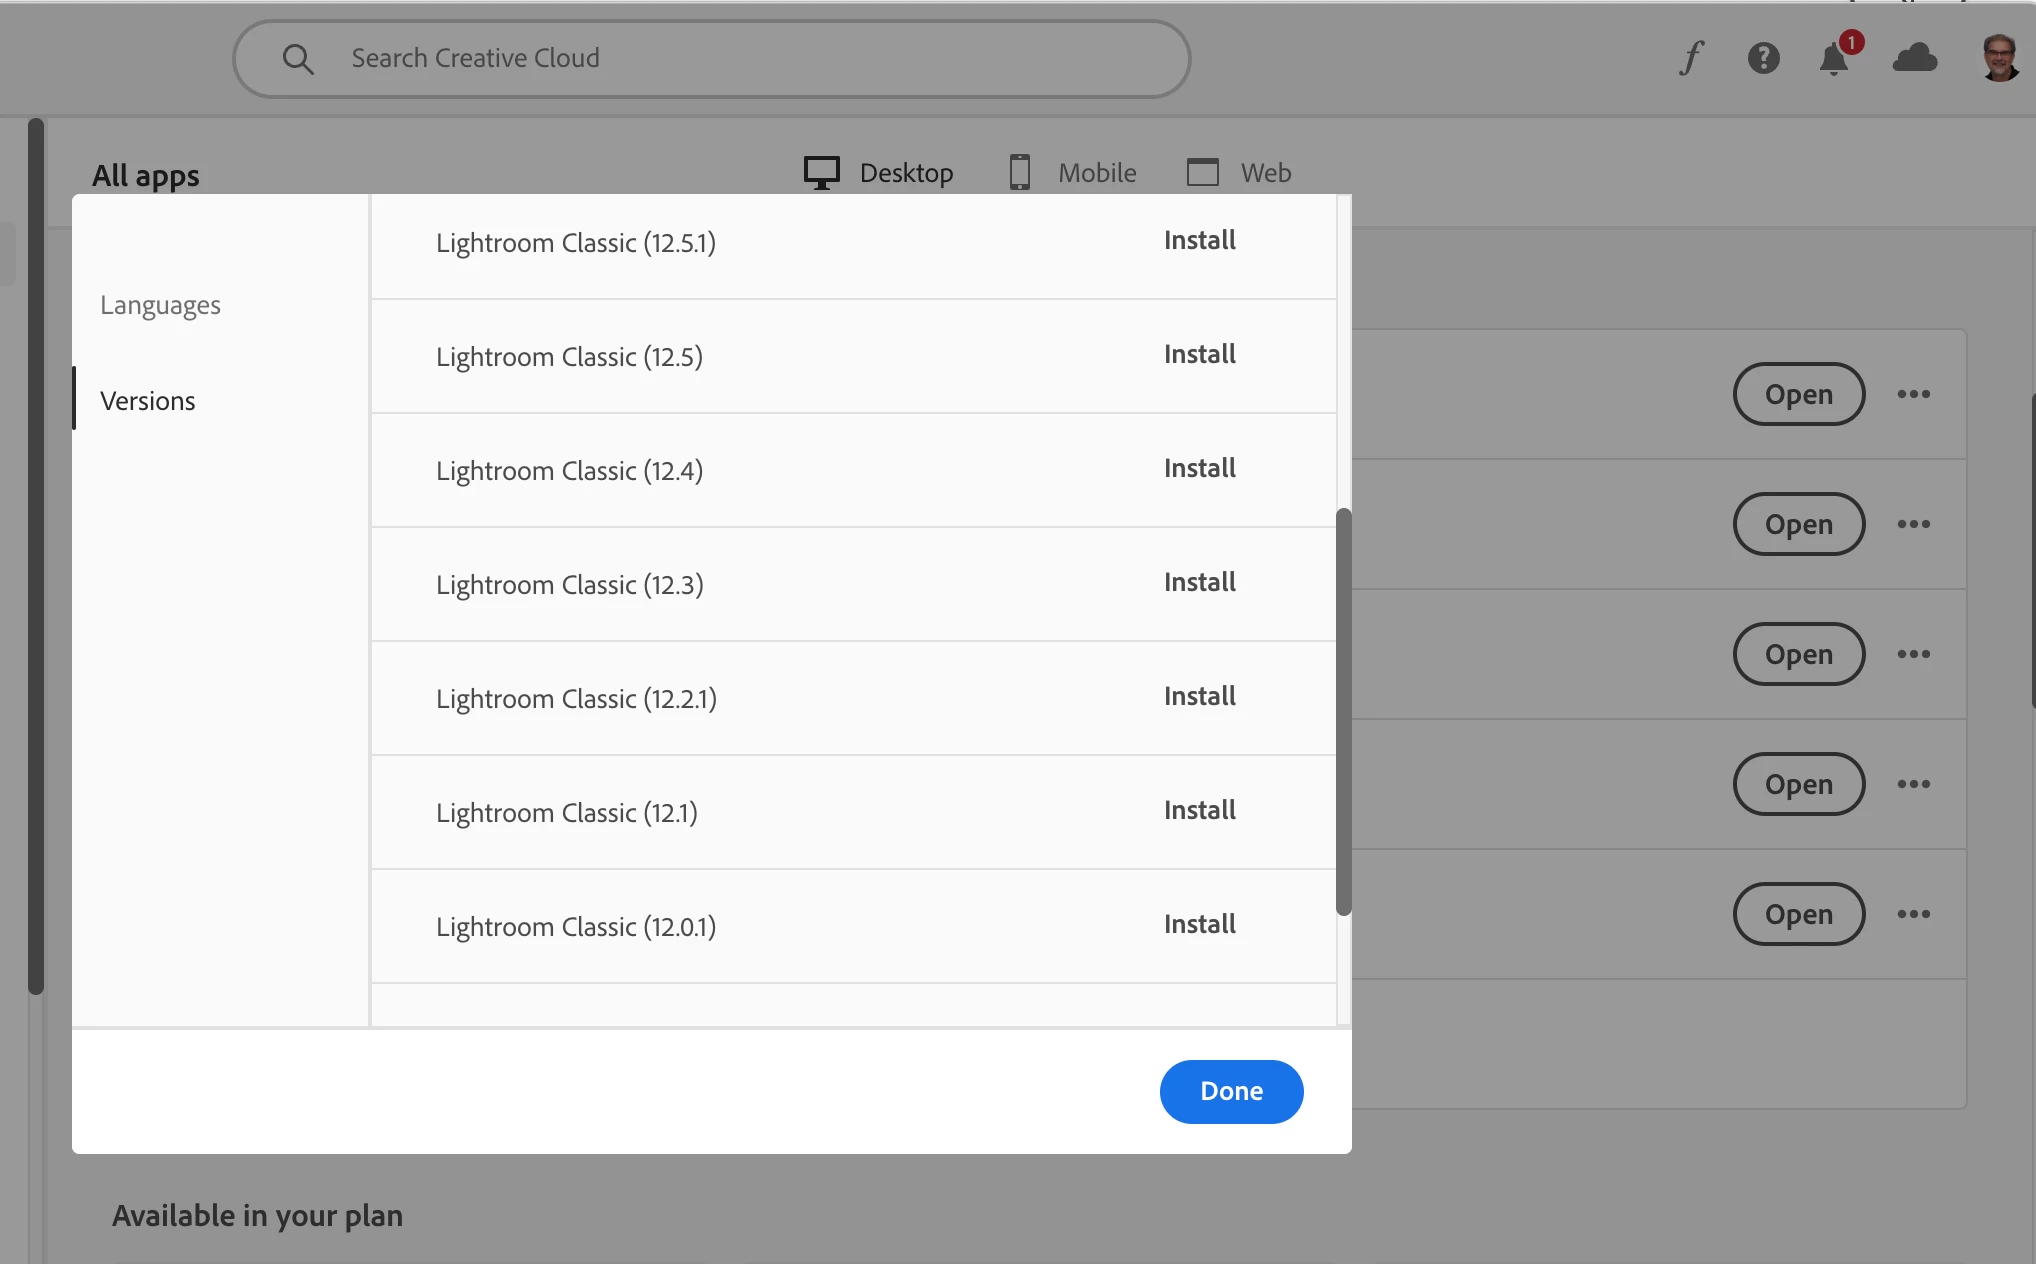
Task: Click the search magnifier icon
Action: click(297, 59)
